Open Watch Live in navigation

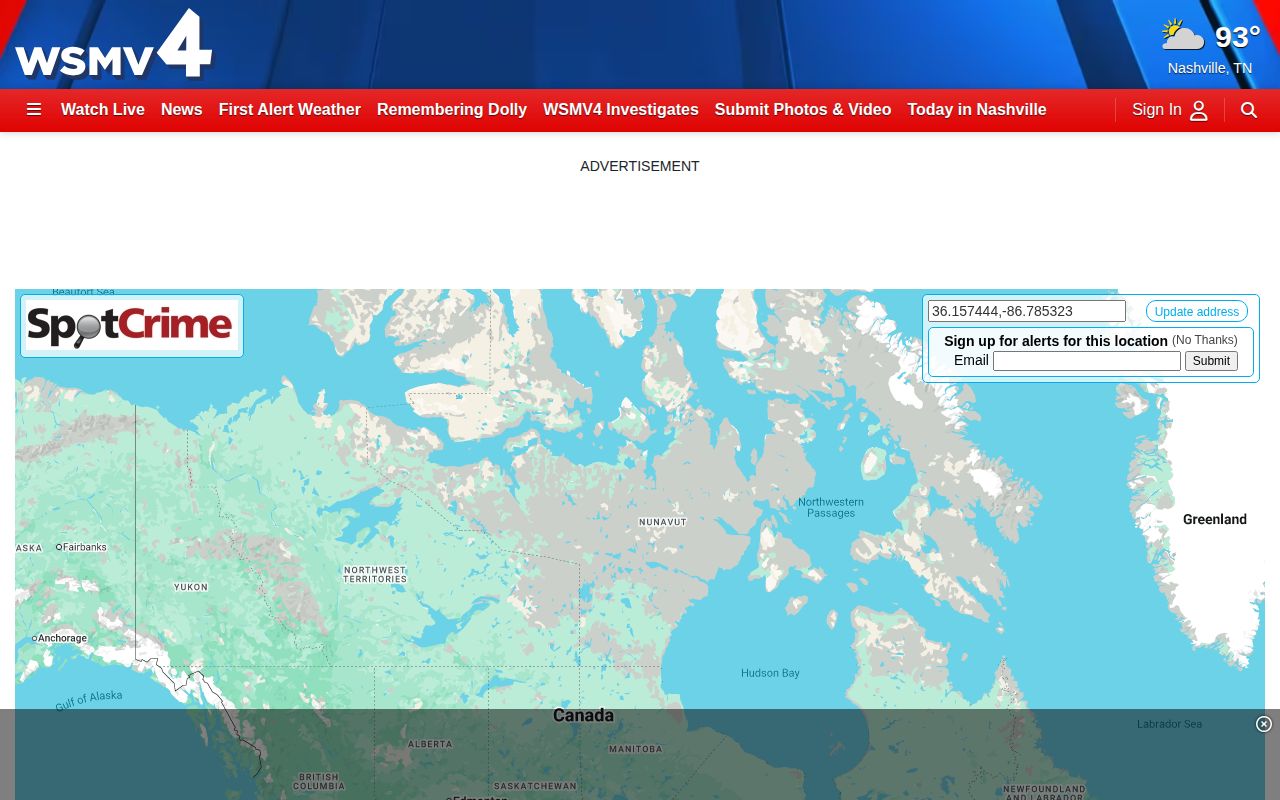[103, 110]
